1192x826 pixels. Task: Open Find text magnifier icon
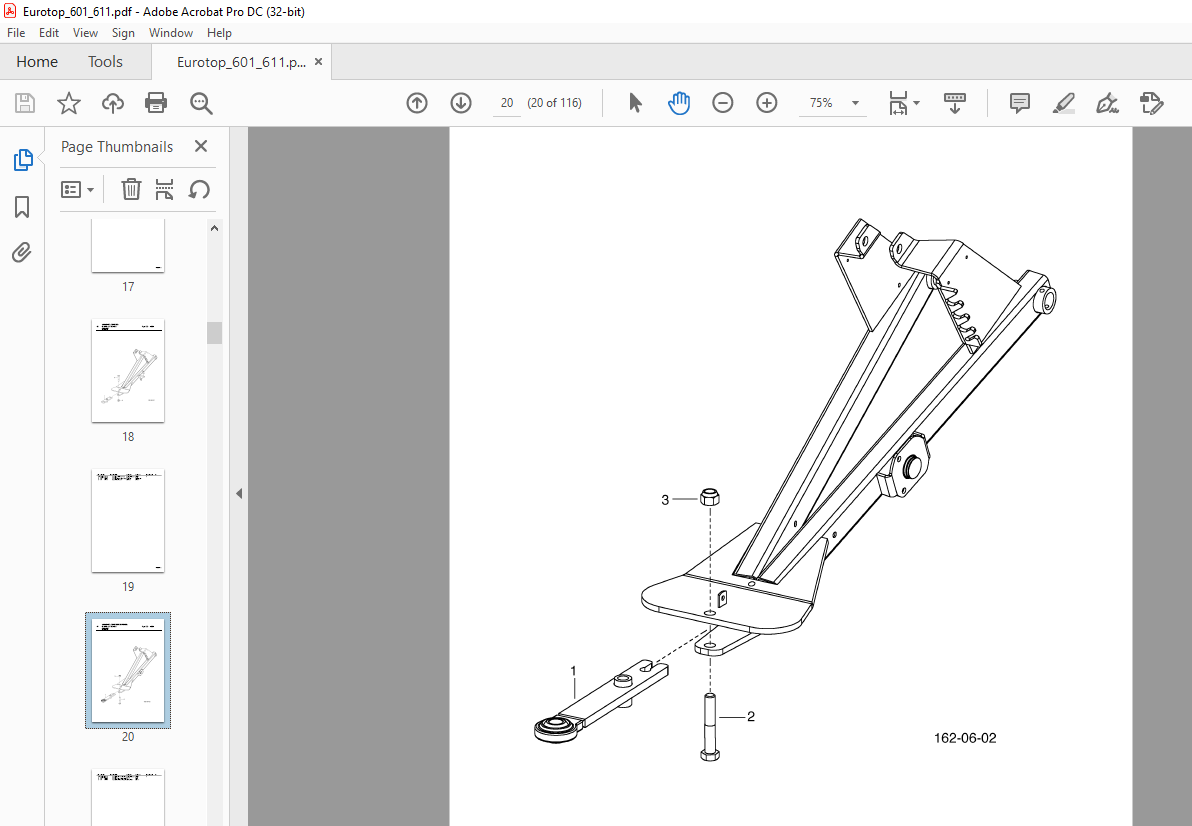(x=201, y=103)
